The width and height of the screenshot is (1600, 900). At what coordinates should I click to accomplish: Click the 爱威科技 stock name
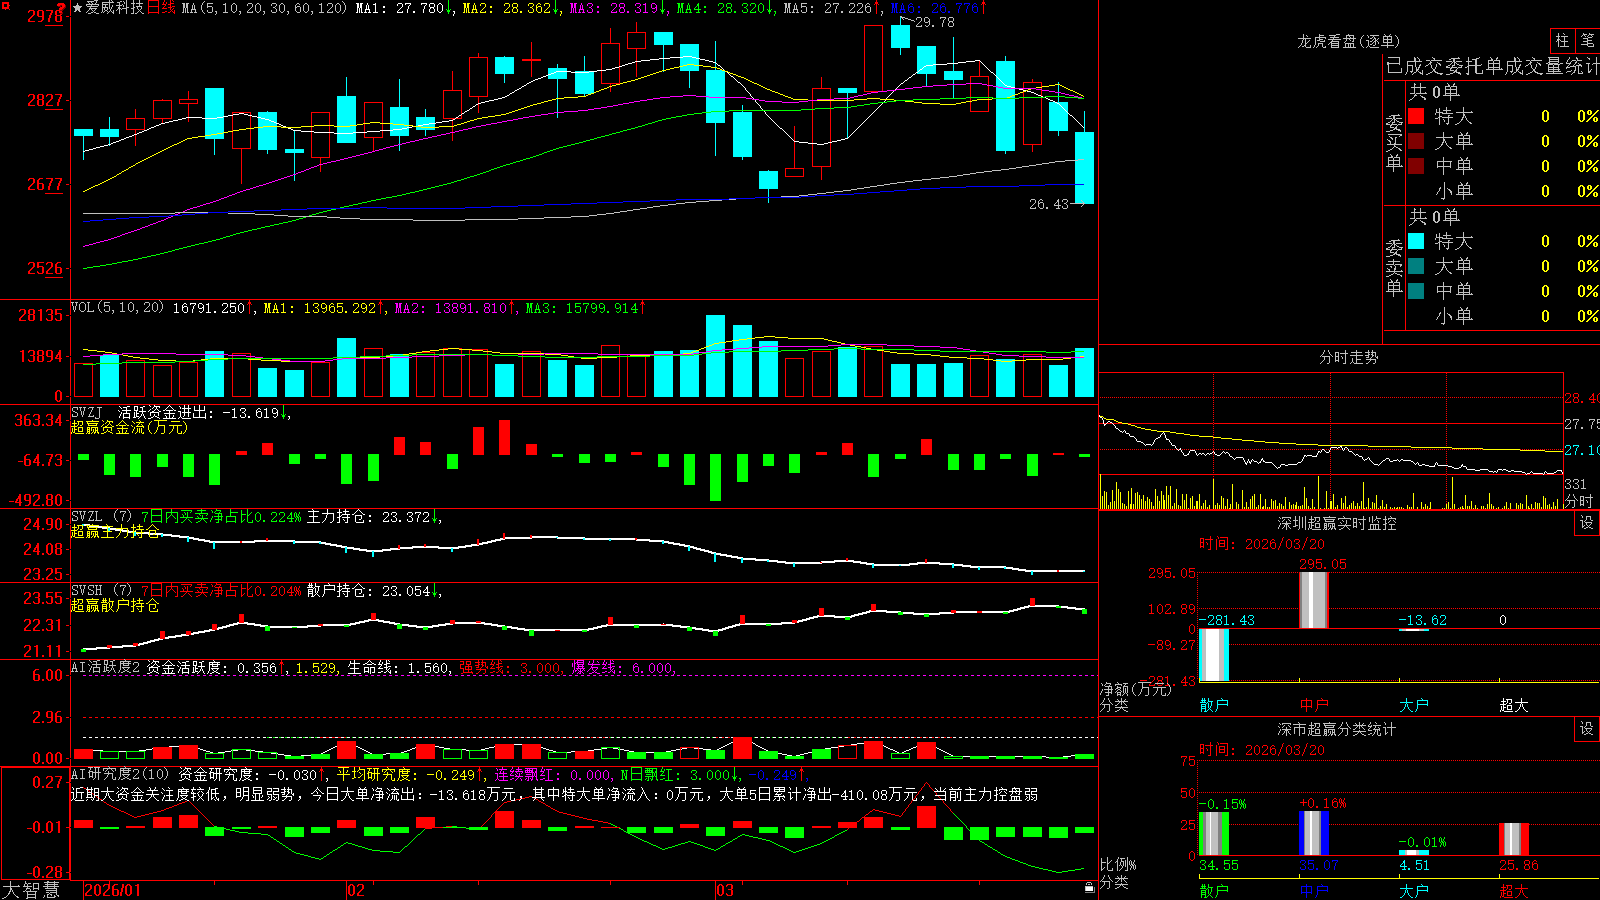click(x=115, y=8)
